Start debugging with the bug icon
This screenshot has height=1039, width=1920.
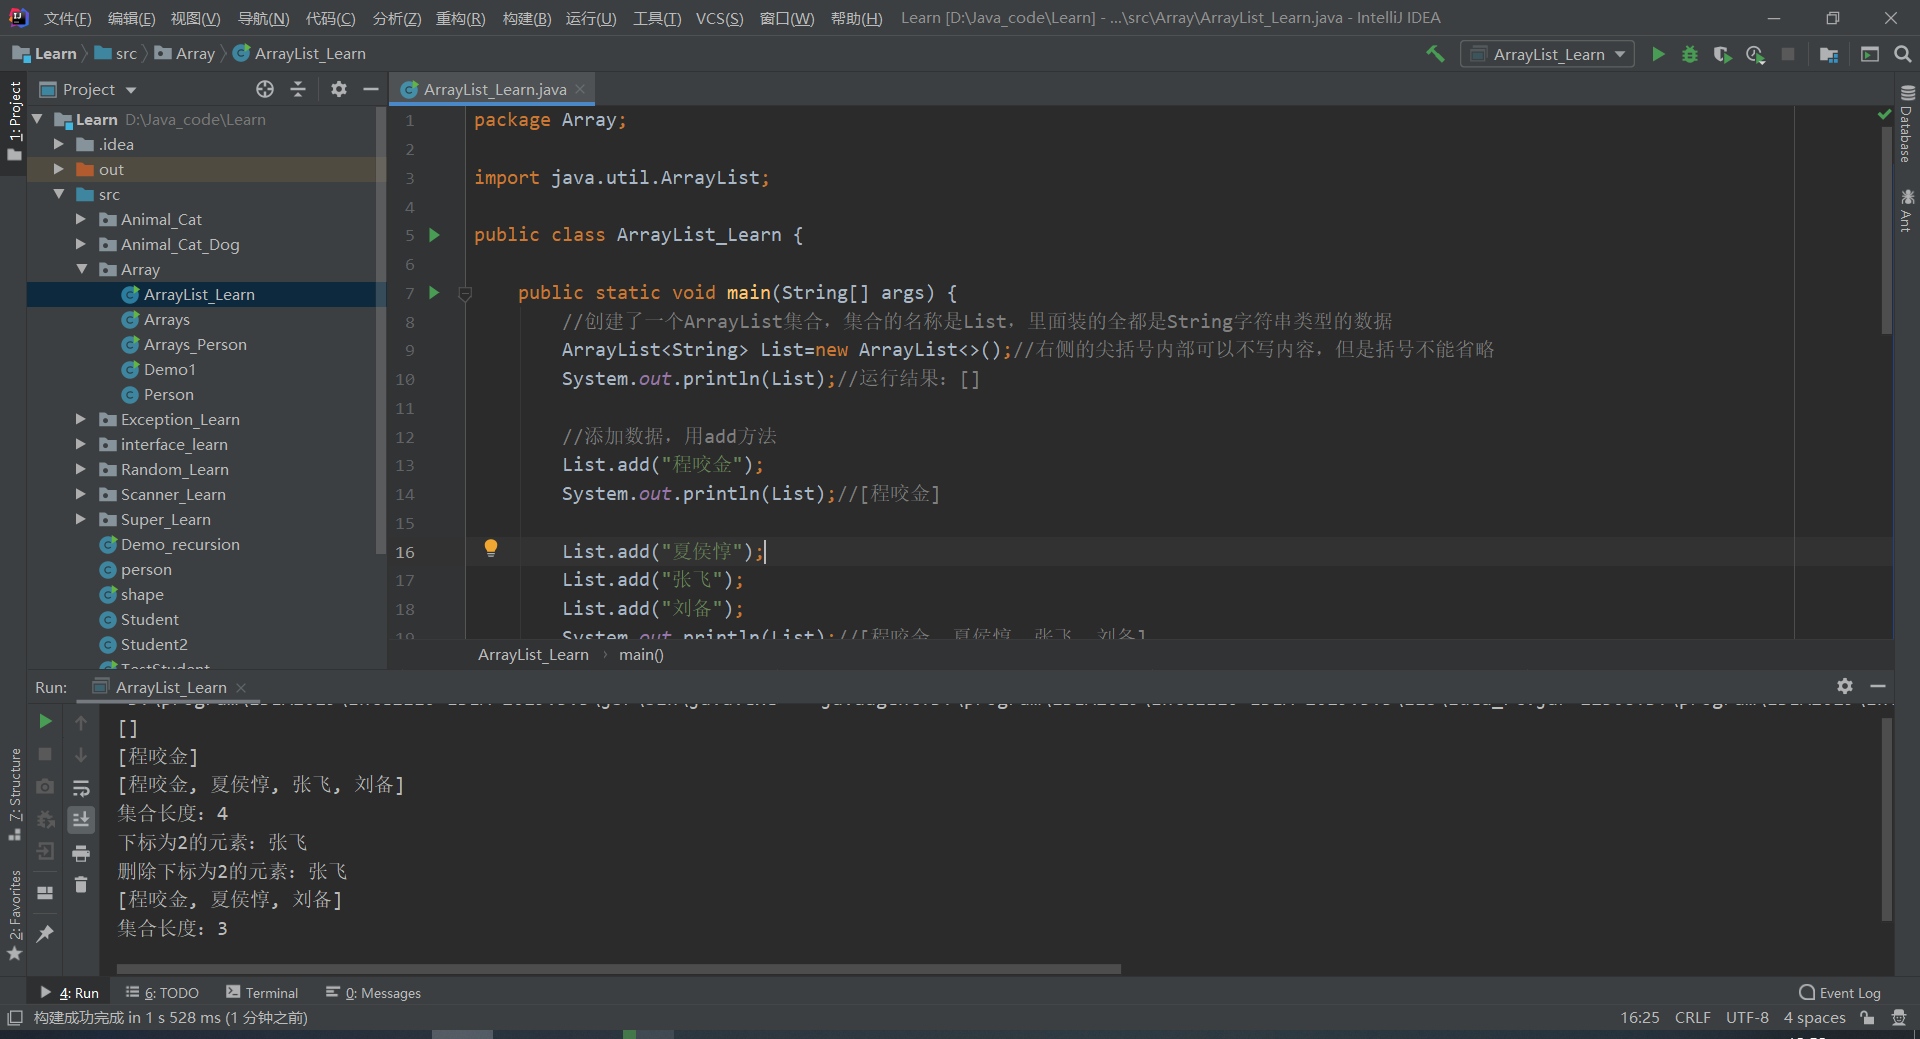point(1690,54)
